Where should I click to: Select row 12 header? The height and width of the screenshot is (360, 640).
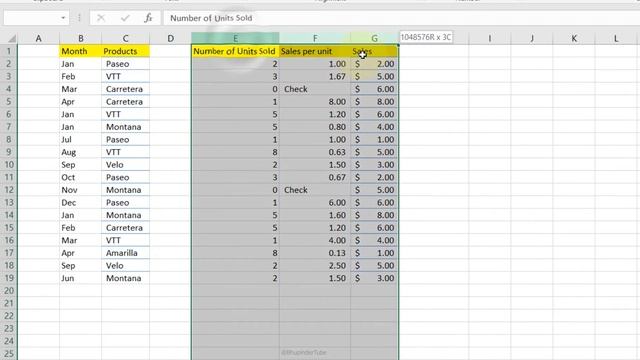[9, 190]
